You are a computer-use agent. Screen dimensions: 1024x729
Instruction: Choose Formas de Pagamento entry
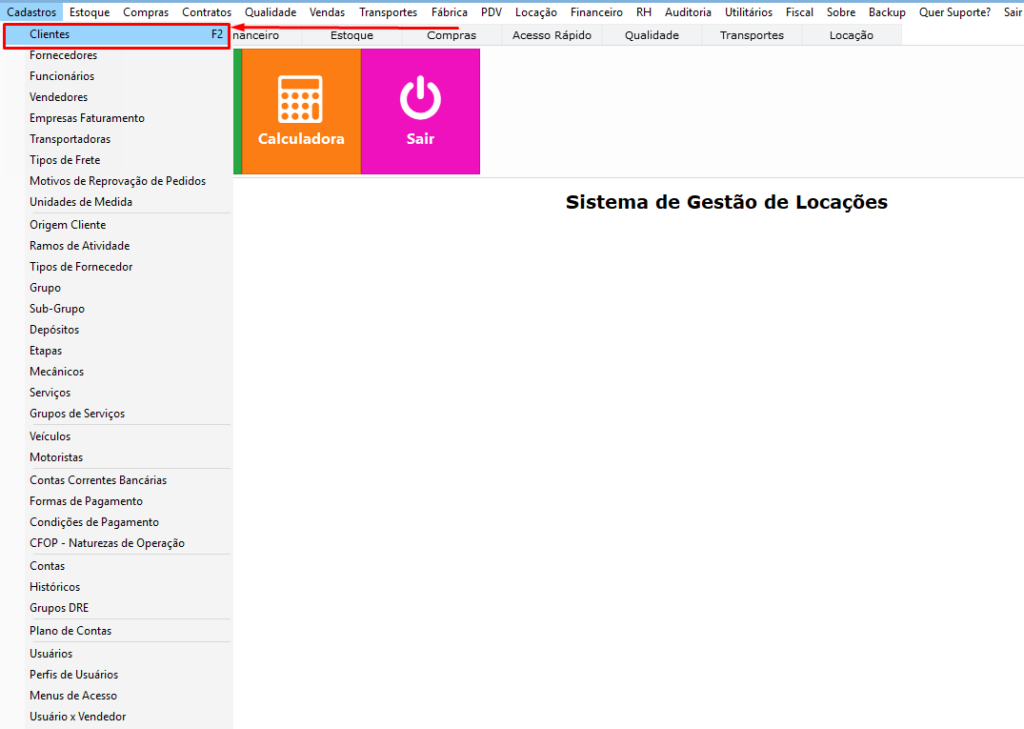[x=86, y=501]
